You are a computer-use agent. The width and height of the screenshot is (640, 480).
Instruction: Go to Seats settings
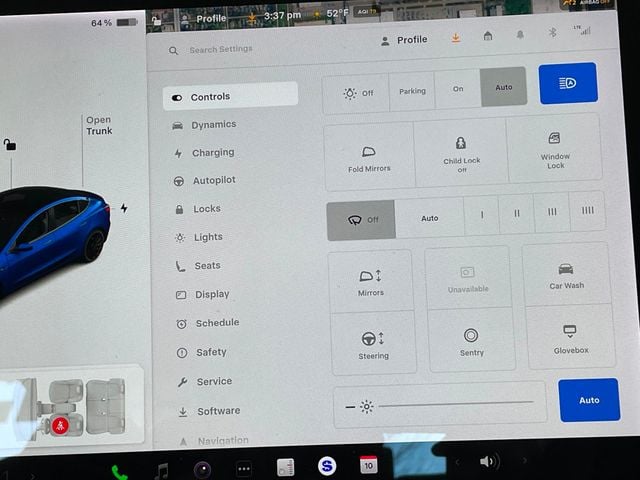pos(198,266)
